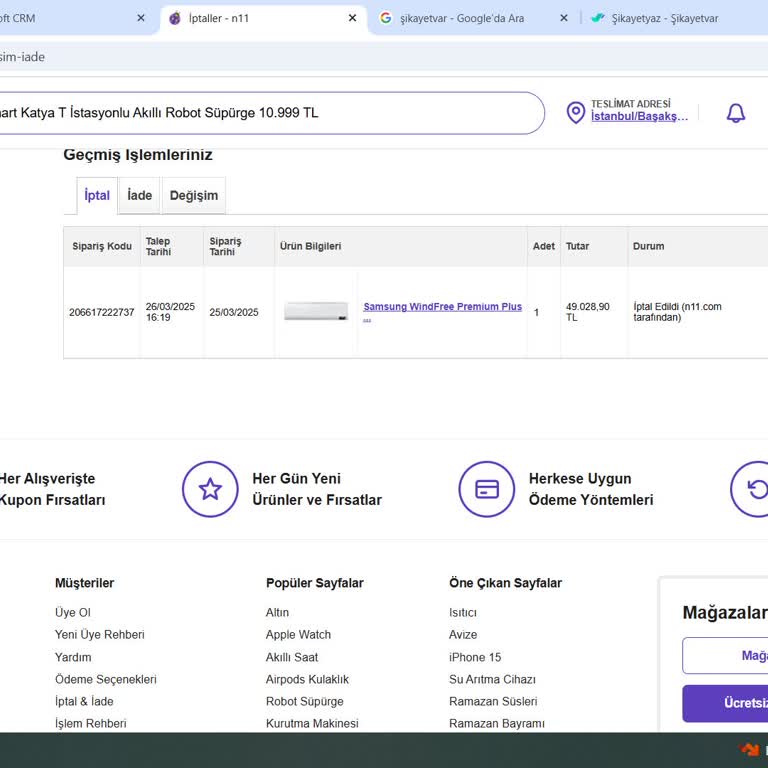Close the şikayetvar Google search tab
This screenshot has height=768, width=768.
point(563,18)
